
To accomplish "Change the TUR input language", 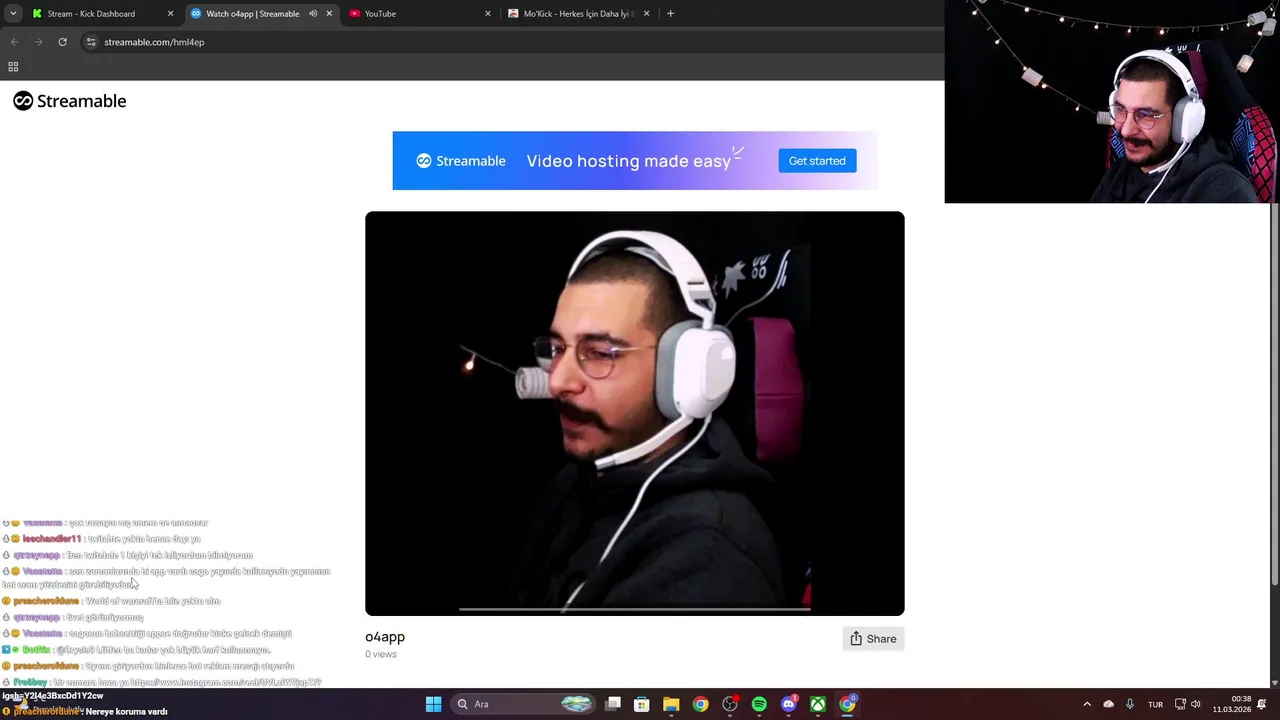I will tap(1155, 704).
